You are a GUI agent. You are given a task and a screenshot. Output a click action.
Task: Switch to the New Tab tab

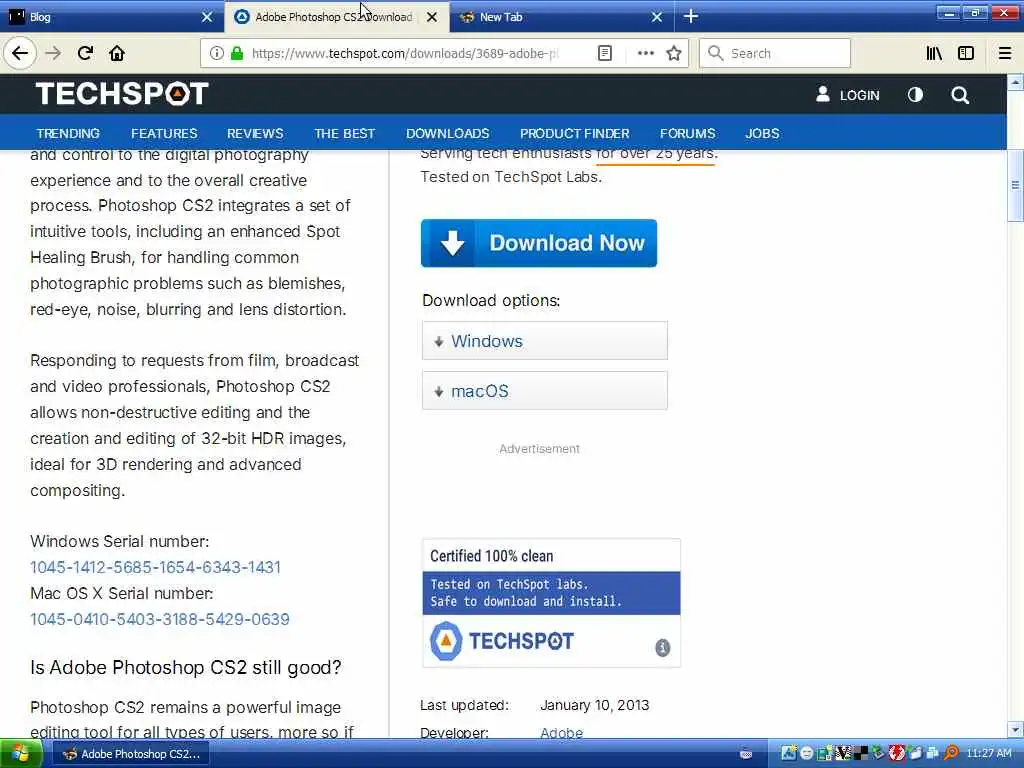(560, 17)
